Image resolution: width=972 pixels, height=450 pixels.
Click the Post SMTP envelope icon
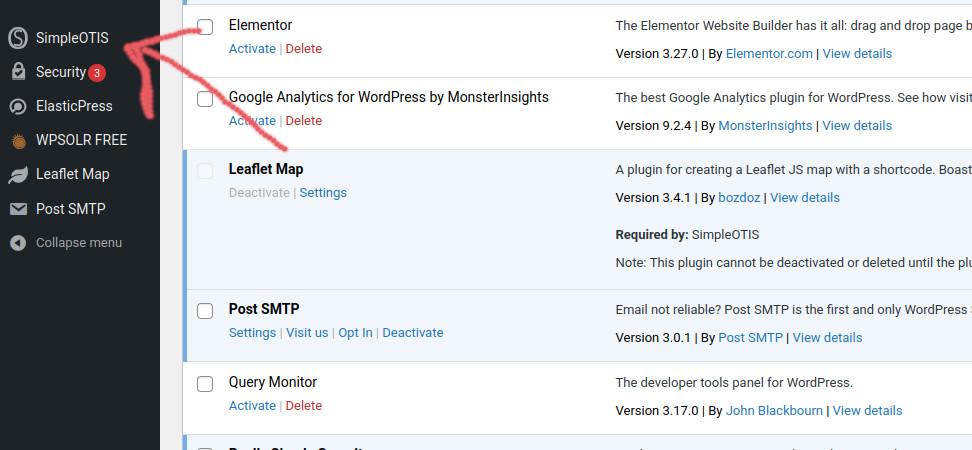coord(19,210)
